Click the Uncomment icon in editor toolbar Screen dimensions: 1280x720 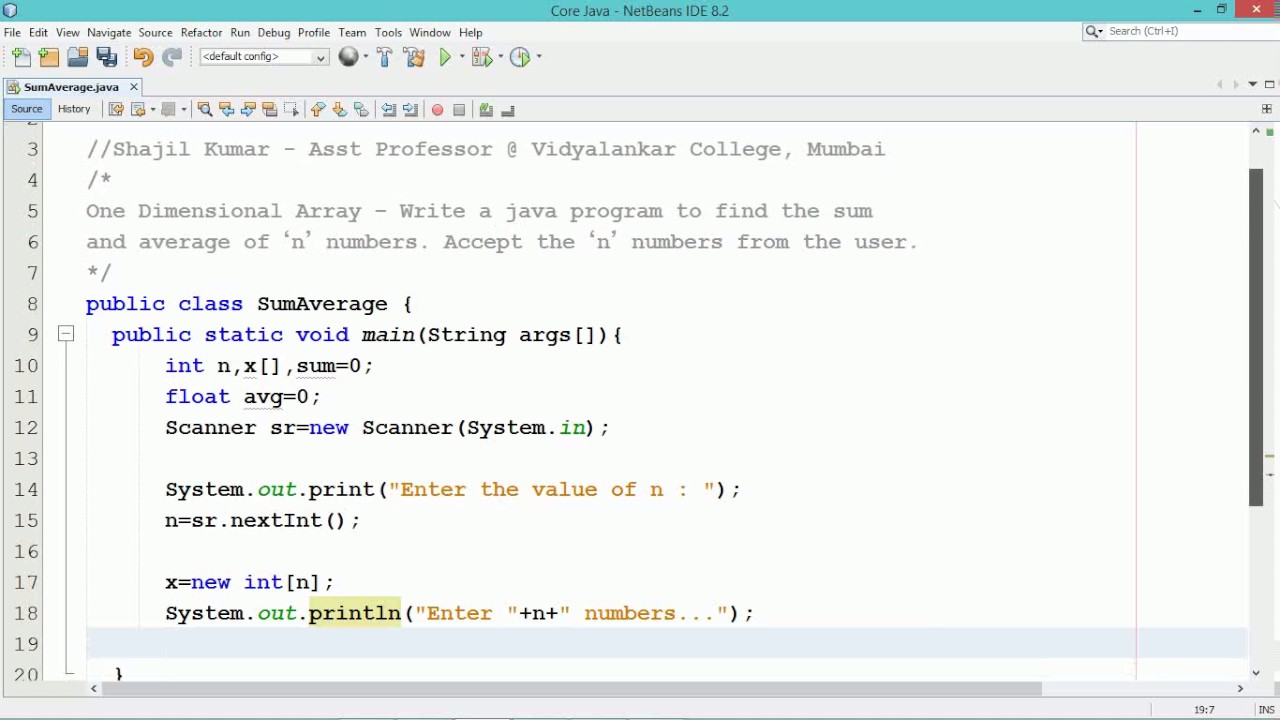[508, 110]
